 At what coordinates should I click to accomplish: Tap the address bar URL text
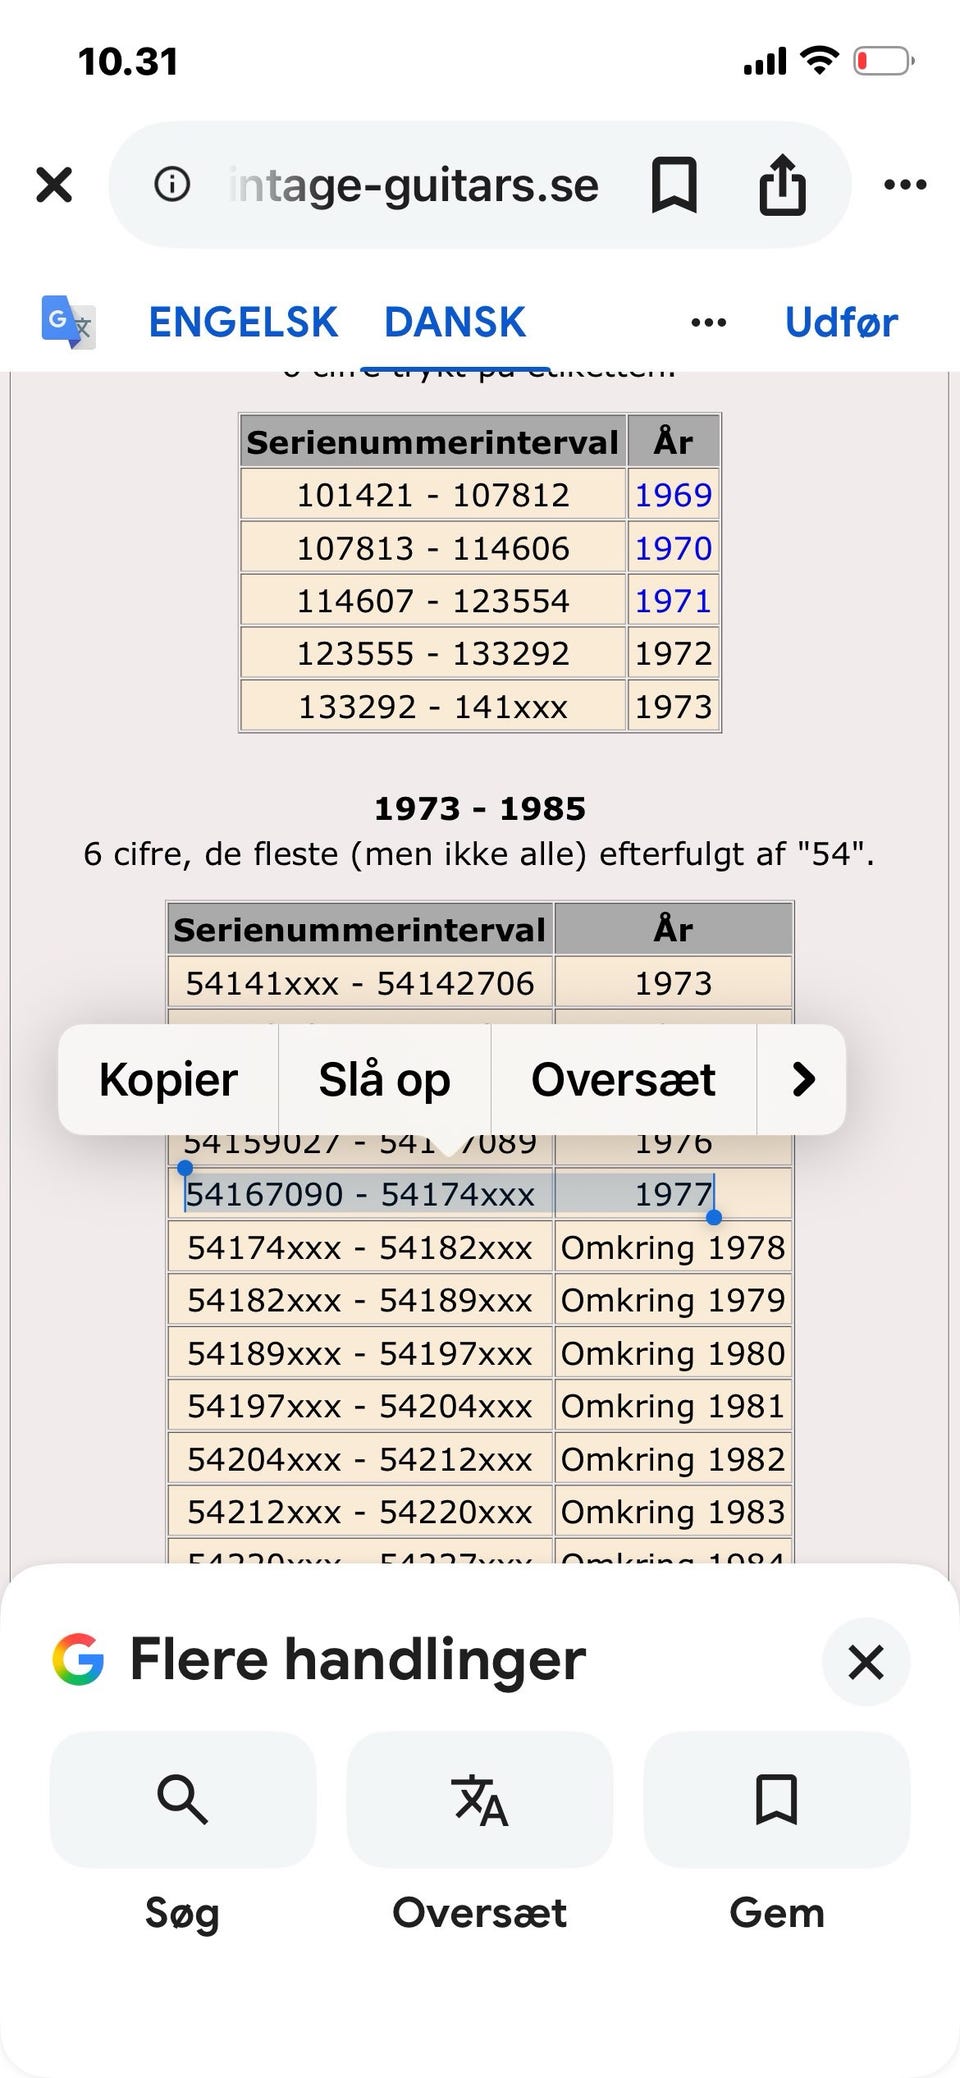414,185
